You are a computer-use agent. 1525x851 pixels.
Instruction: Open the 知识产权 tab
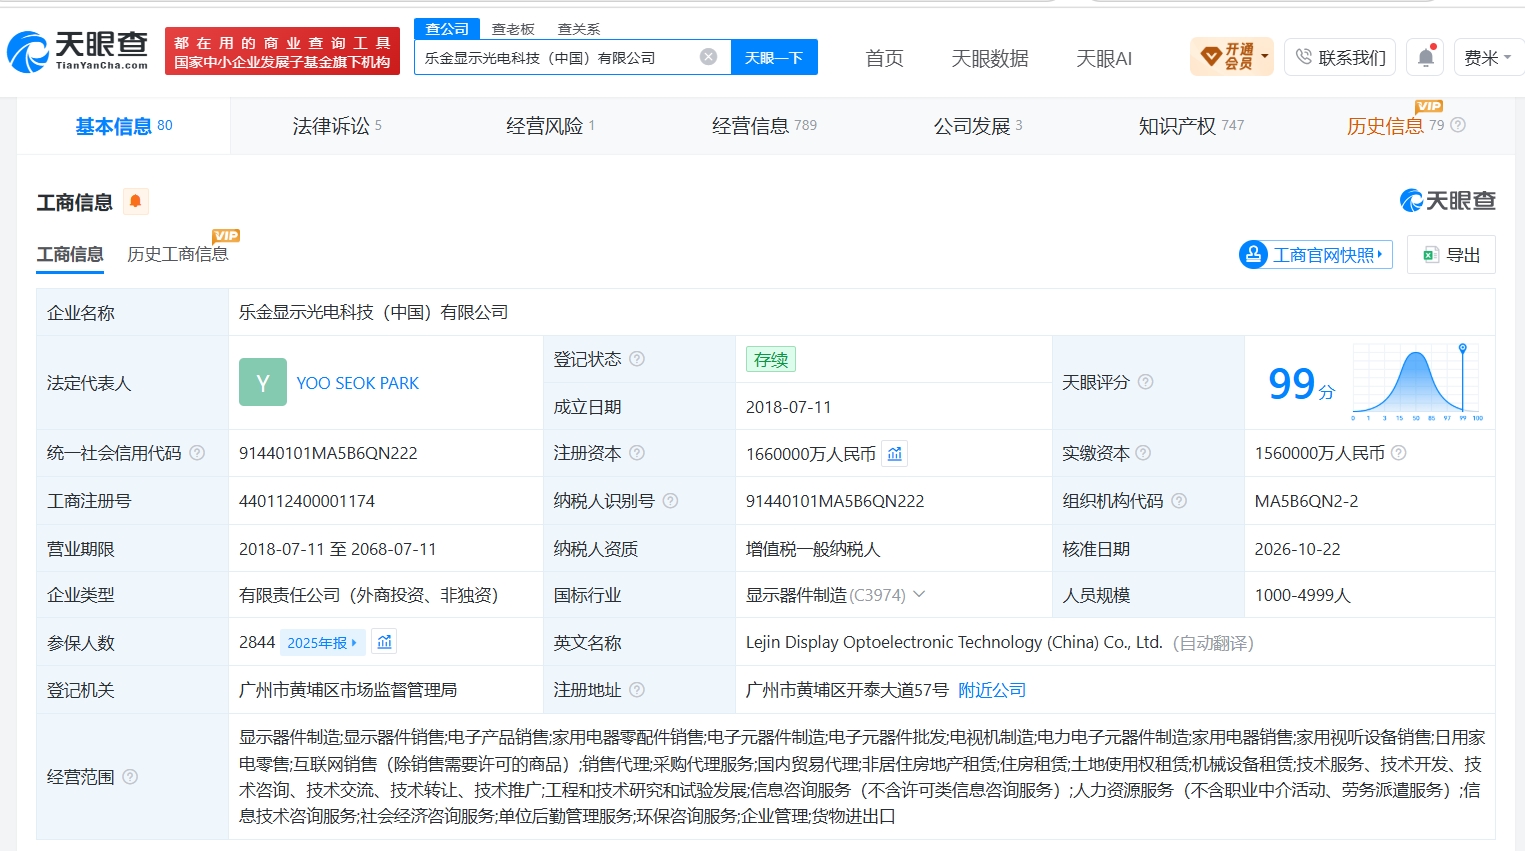[1191, 126]
